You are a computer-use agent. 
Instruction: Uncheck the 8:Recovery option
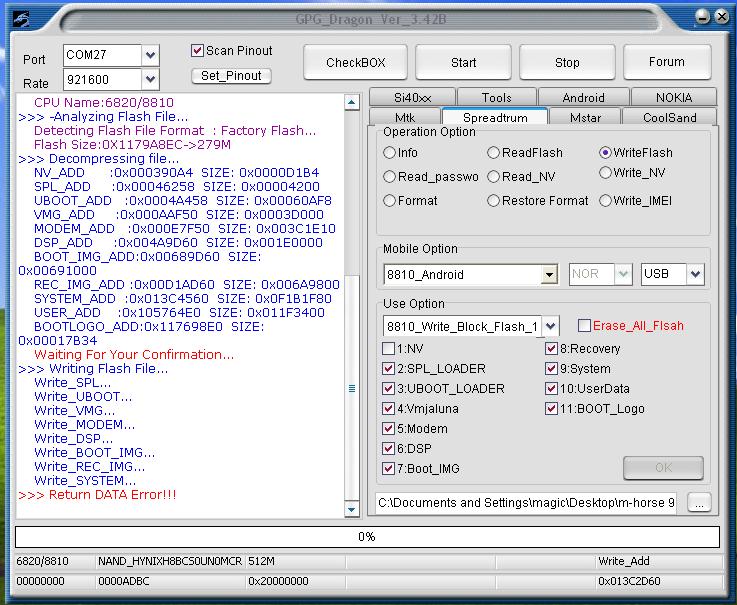pyautogui.click(x=551, y=348)
